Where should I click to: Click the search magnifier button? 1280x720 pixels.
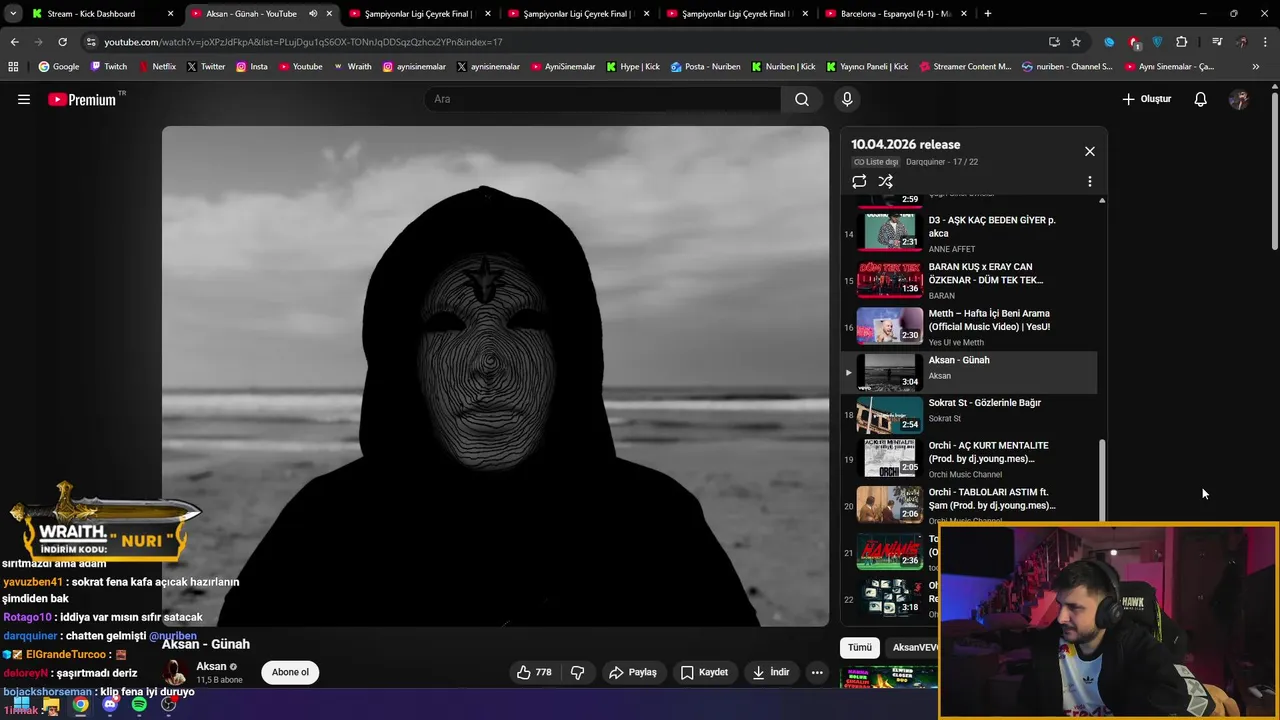pos(802,99)
